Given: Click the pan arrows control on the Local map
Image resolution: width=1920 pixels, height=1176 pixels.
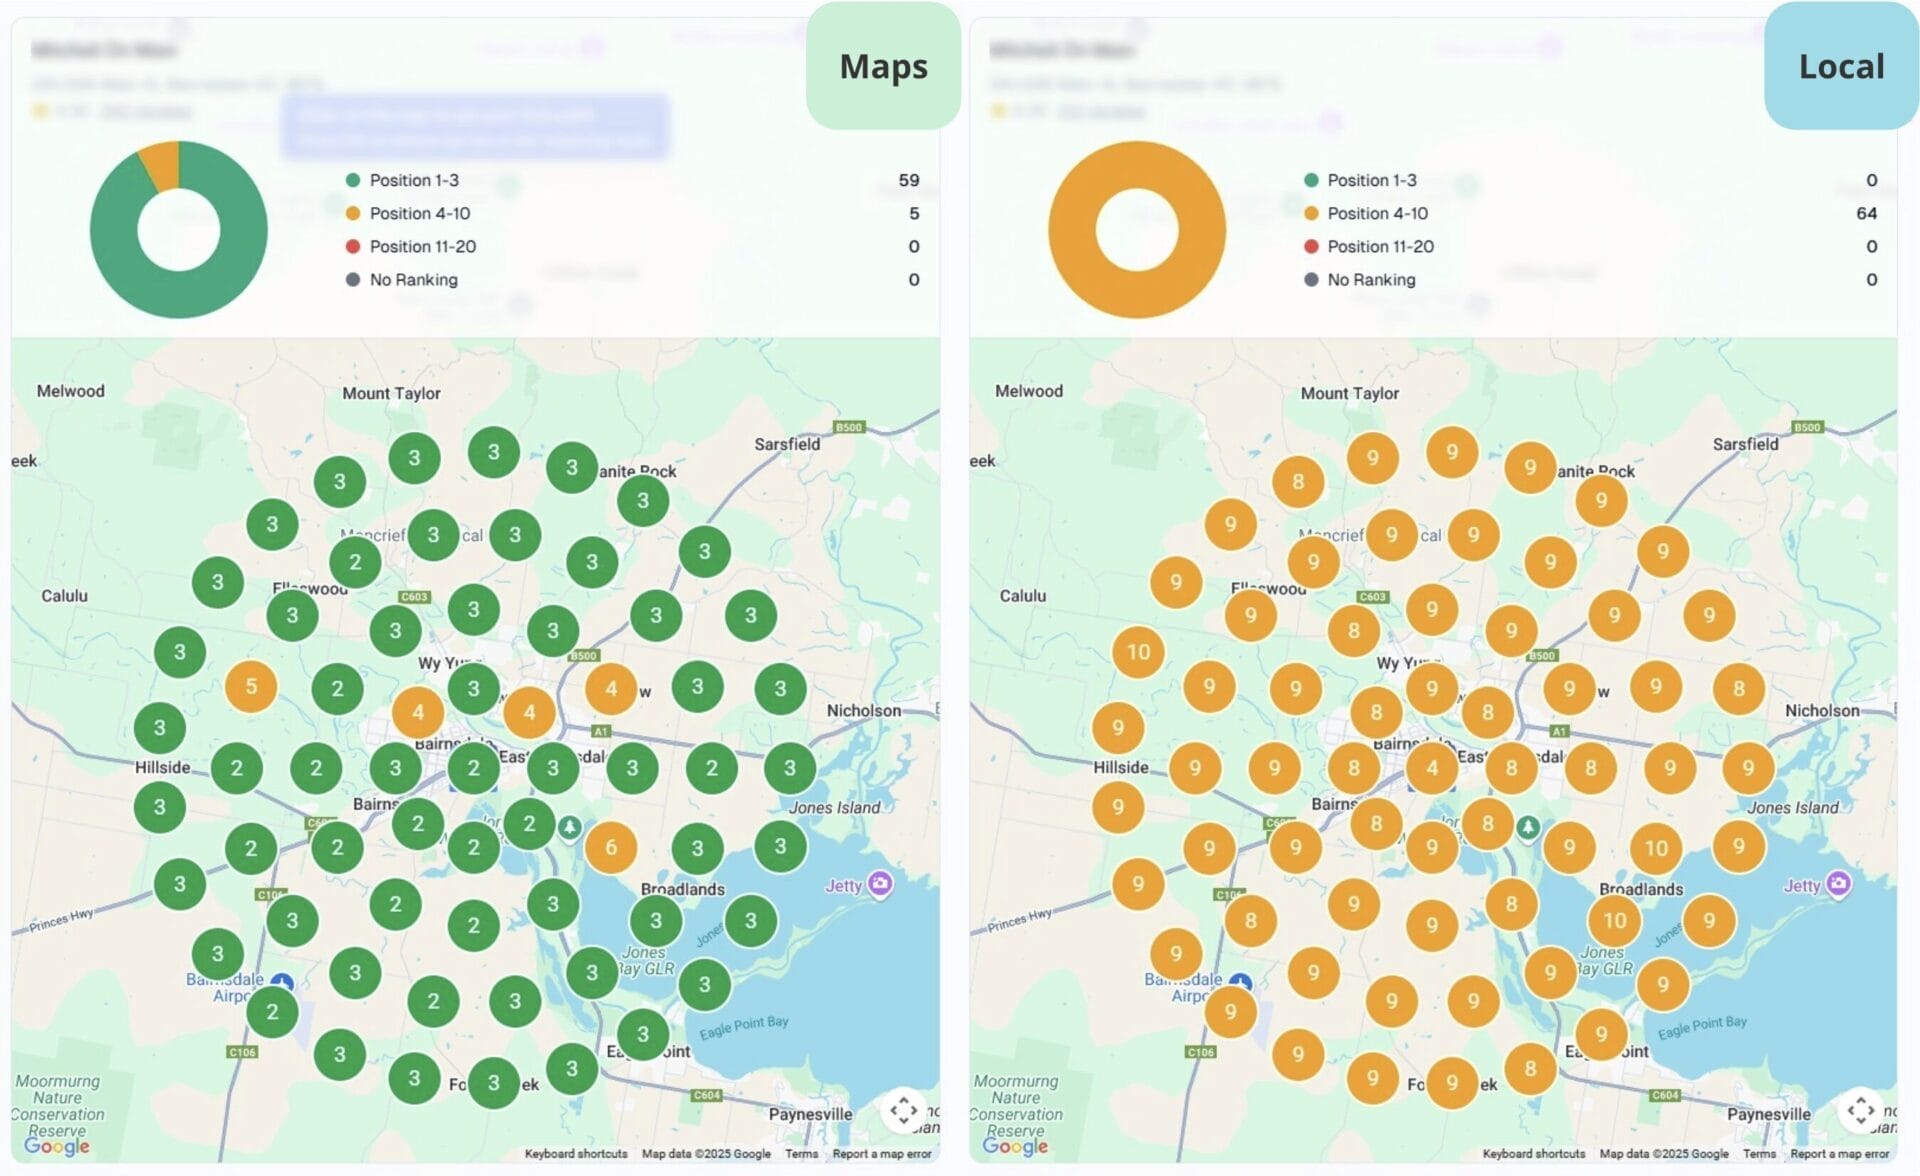Looking at the screenshot, I should coord(1863,1110).
